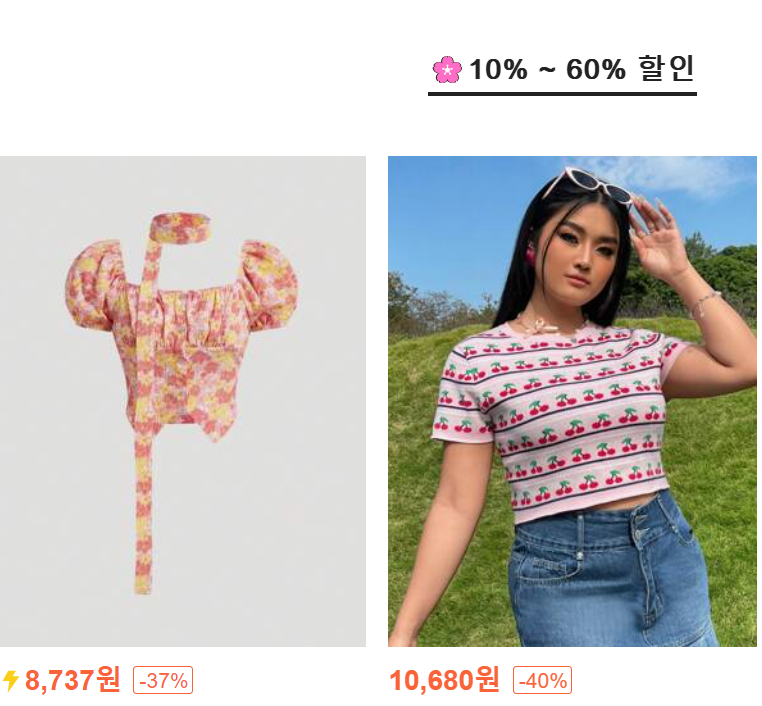Open the 10% ~ 60% 할인 heading link
Screen dimensions: 762x706
(x=563, y=69)
